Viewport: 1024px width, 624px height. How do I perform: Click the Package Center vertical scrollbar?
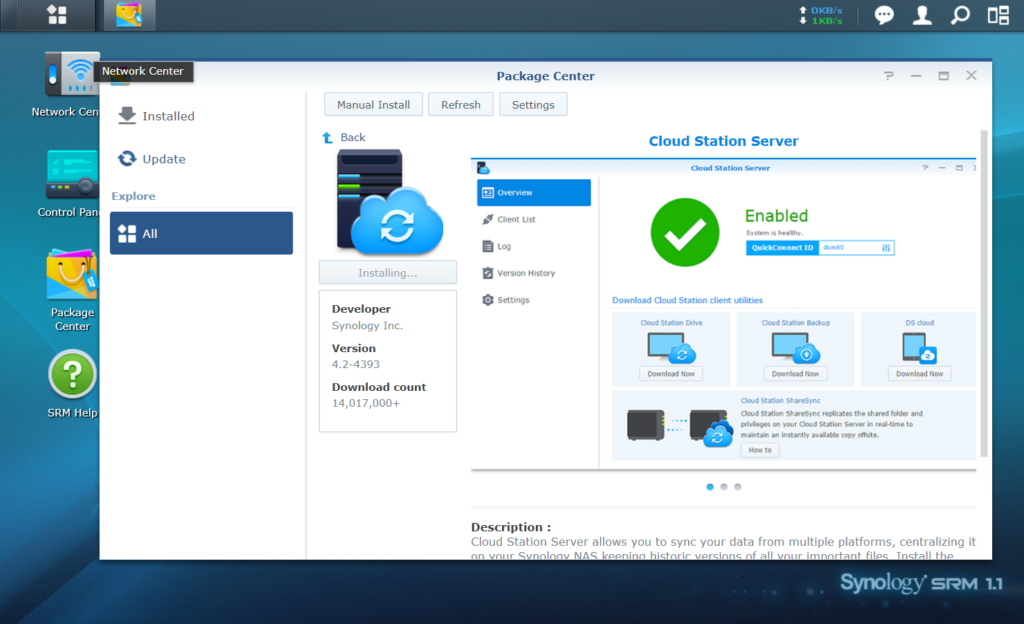984,294
